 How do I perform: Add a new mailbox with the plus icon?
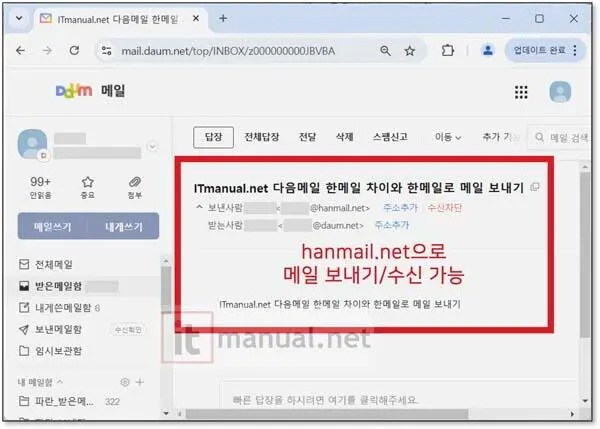140,382
